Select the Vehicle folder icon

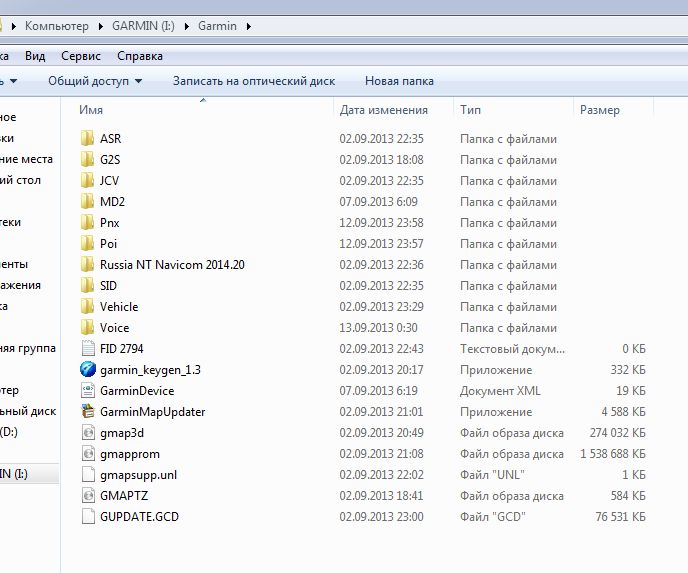(87, 307)
